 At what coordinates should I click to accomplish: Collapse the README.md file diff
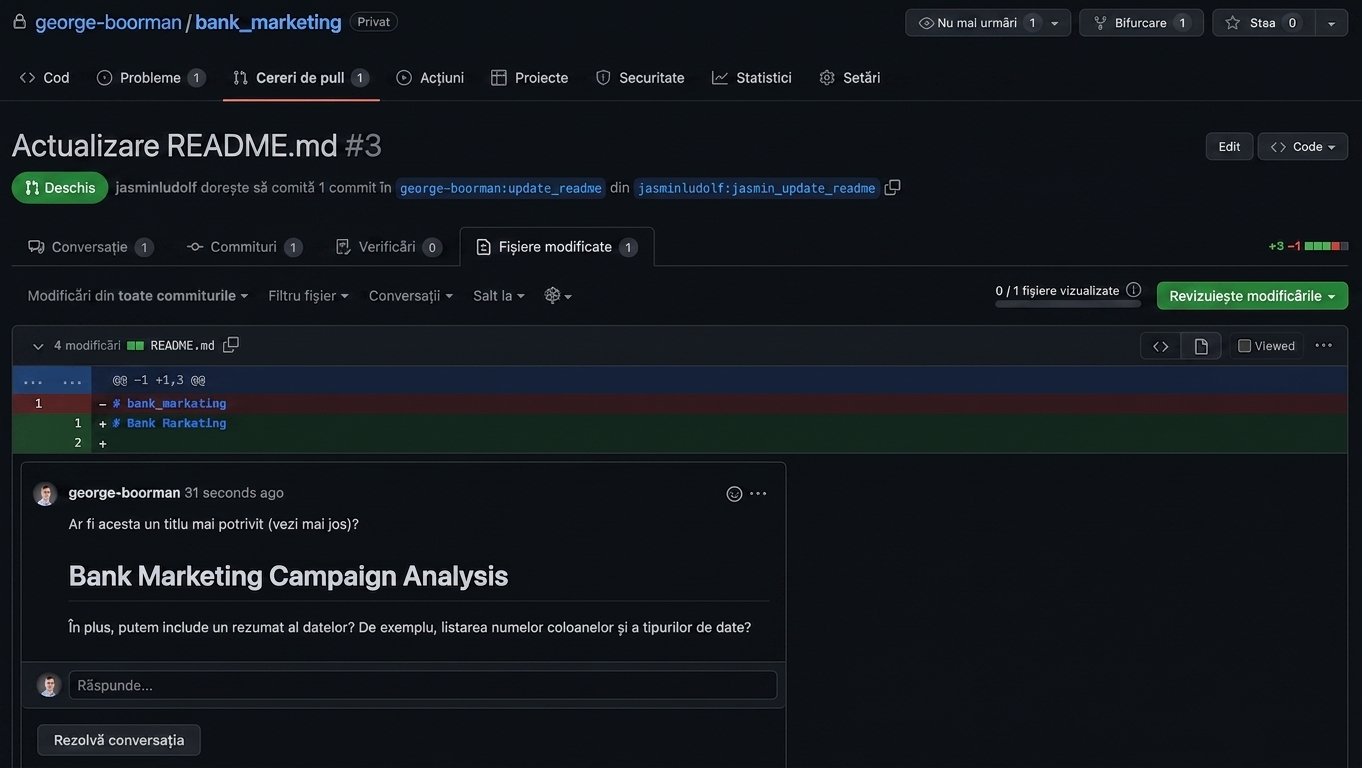(38, 346)
